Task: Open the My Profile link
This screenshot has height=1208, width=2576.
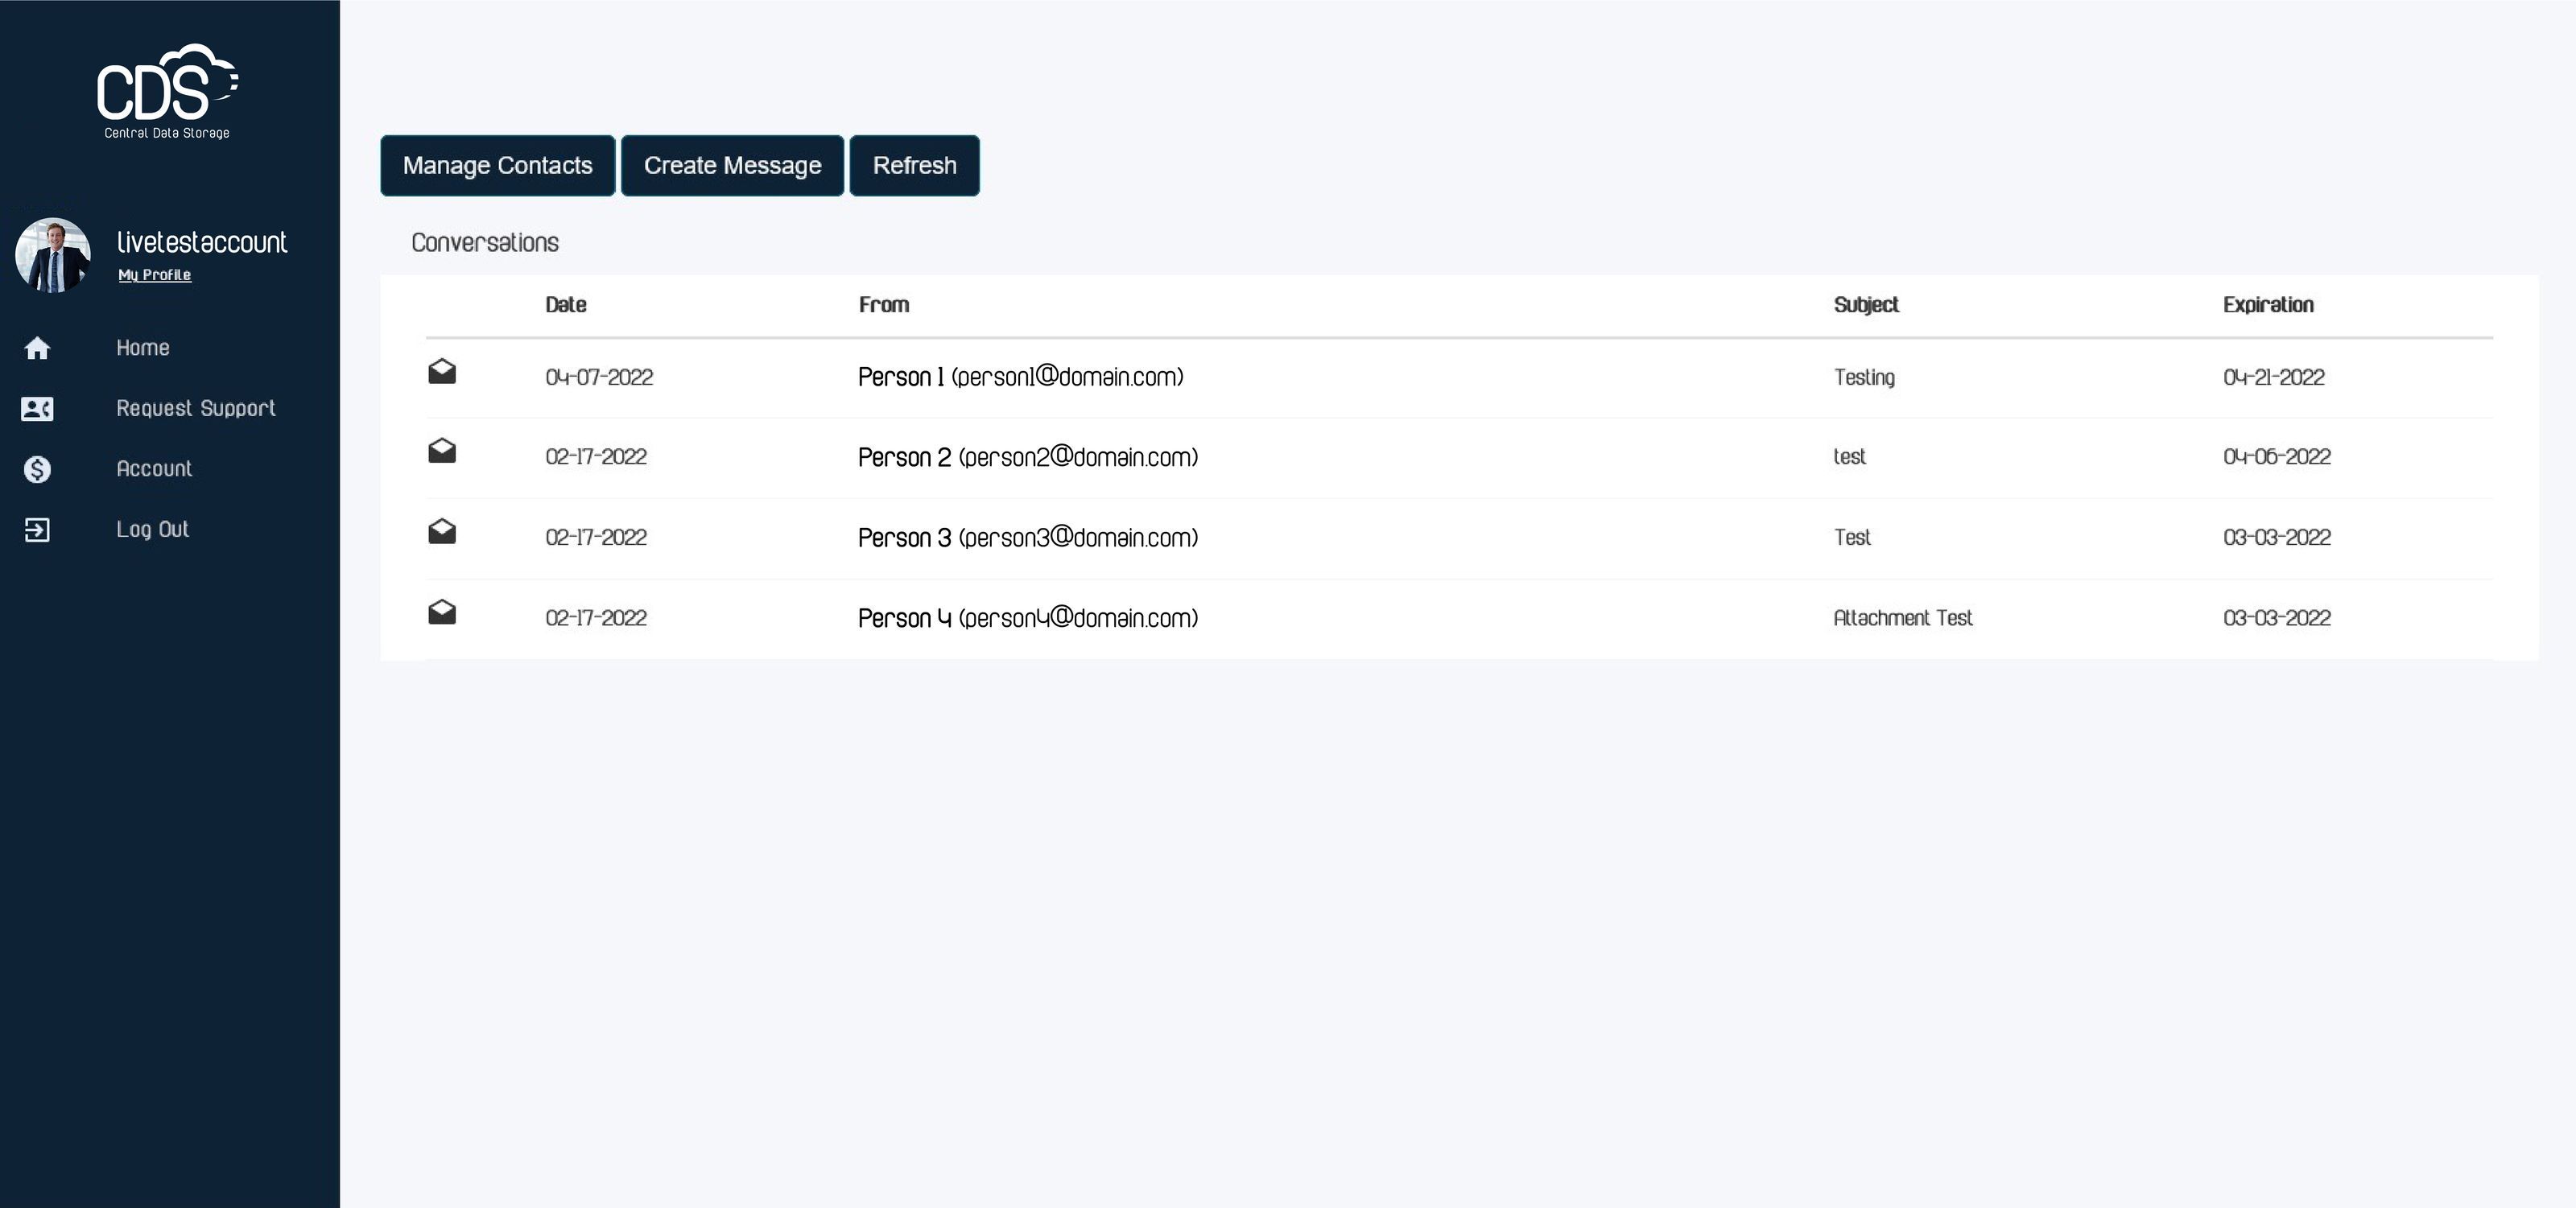Action: click(154, 275)
